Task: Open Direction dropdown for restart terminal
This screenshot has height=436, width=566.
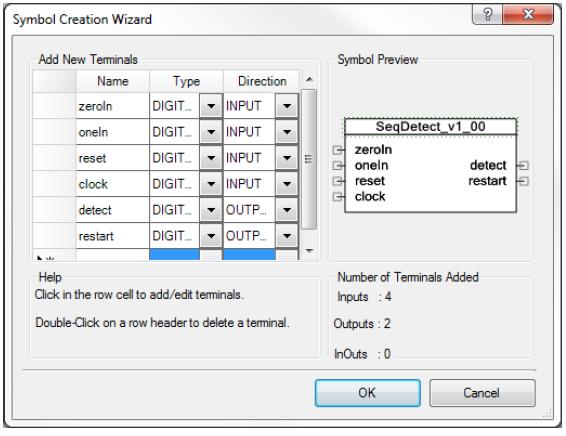Action: tap(287, 236)
